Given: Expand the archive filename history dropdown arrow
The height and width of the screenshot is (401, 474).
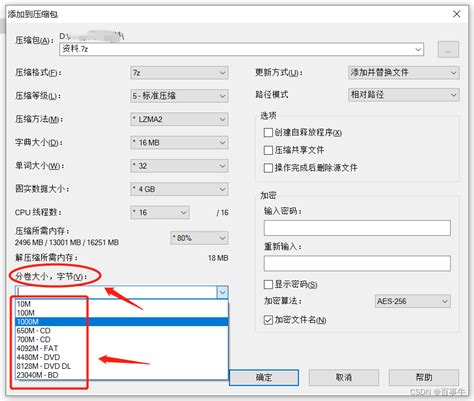Looking at the screenshot, I should coord(418,49).
